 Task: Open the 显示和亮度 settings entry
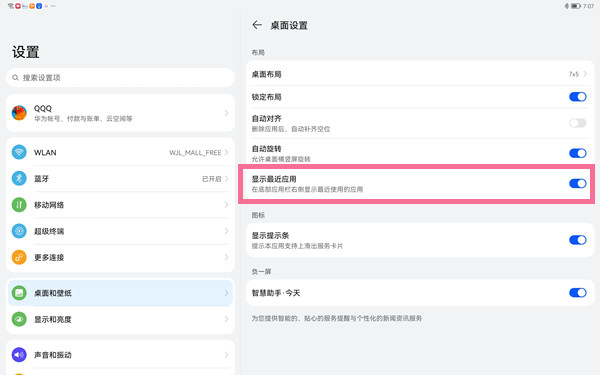coord(120,319)
